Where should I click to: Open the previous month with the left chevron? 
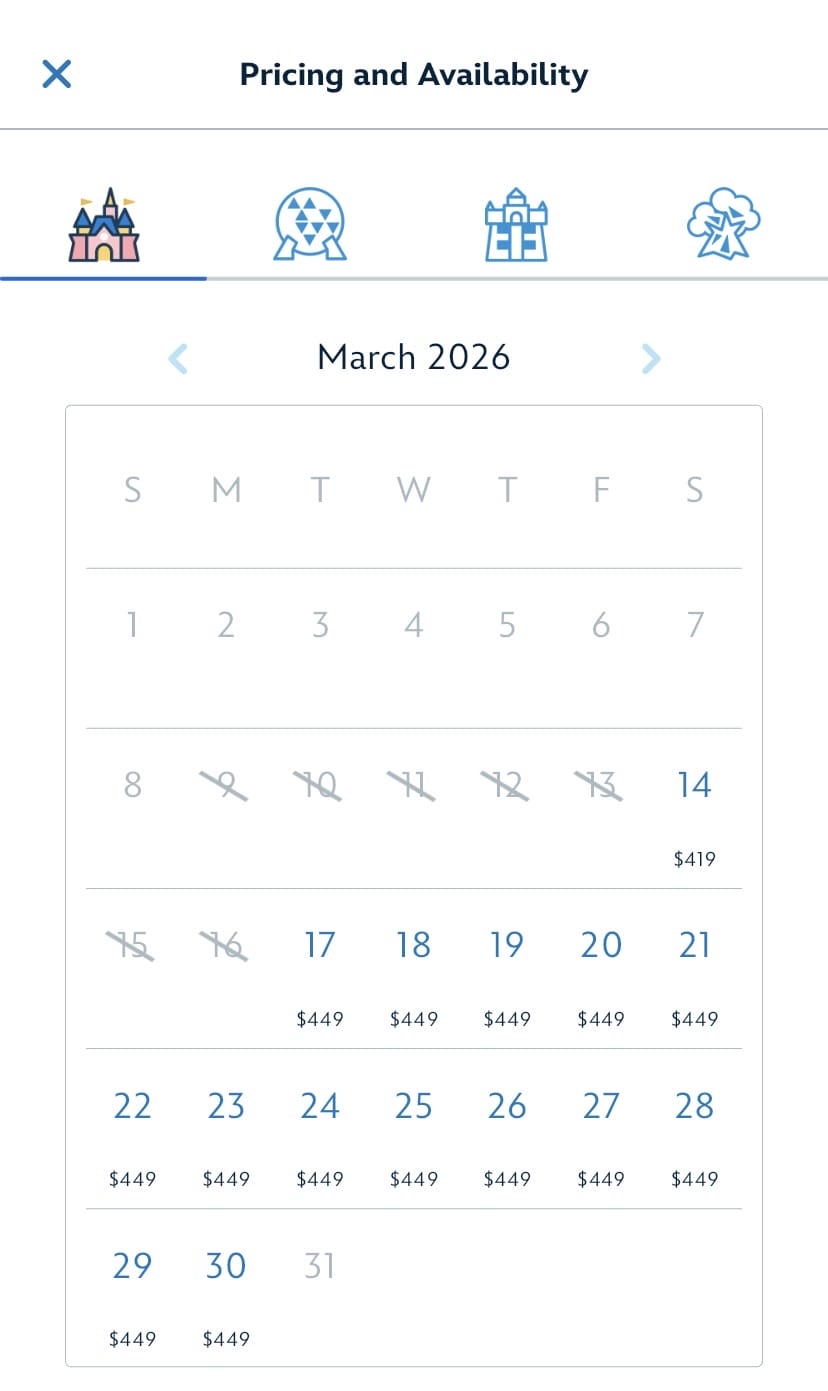[178, 357]
